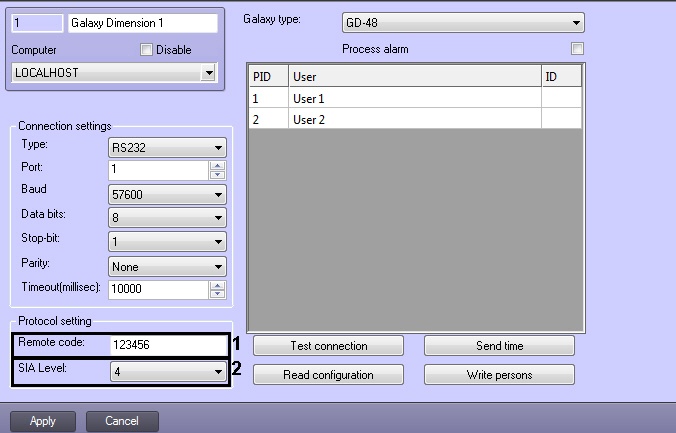Click the Port number field
Screen dimensions: 676x433
pyautogui.click(x=159, y=169)
